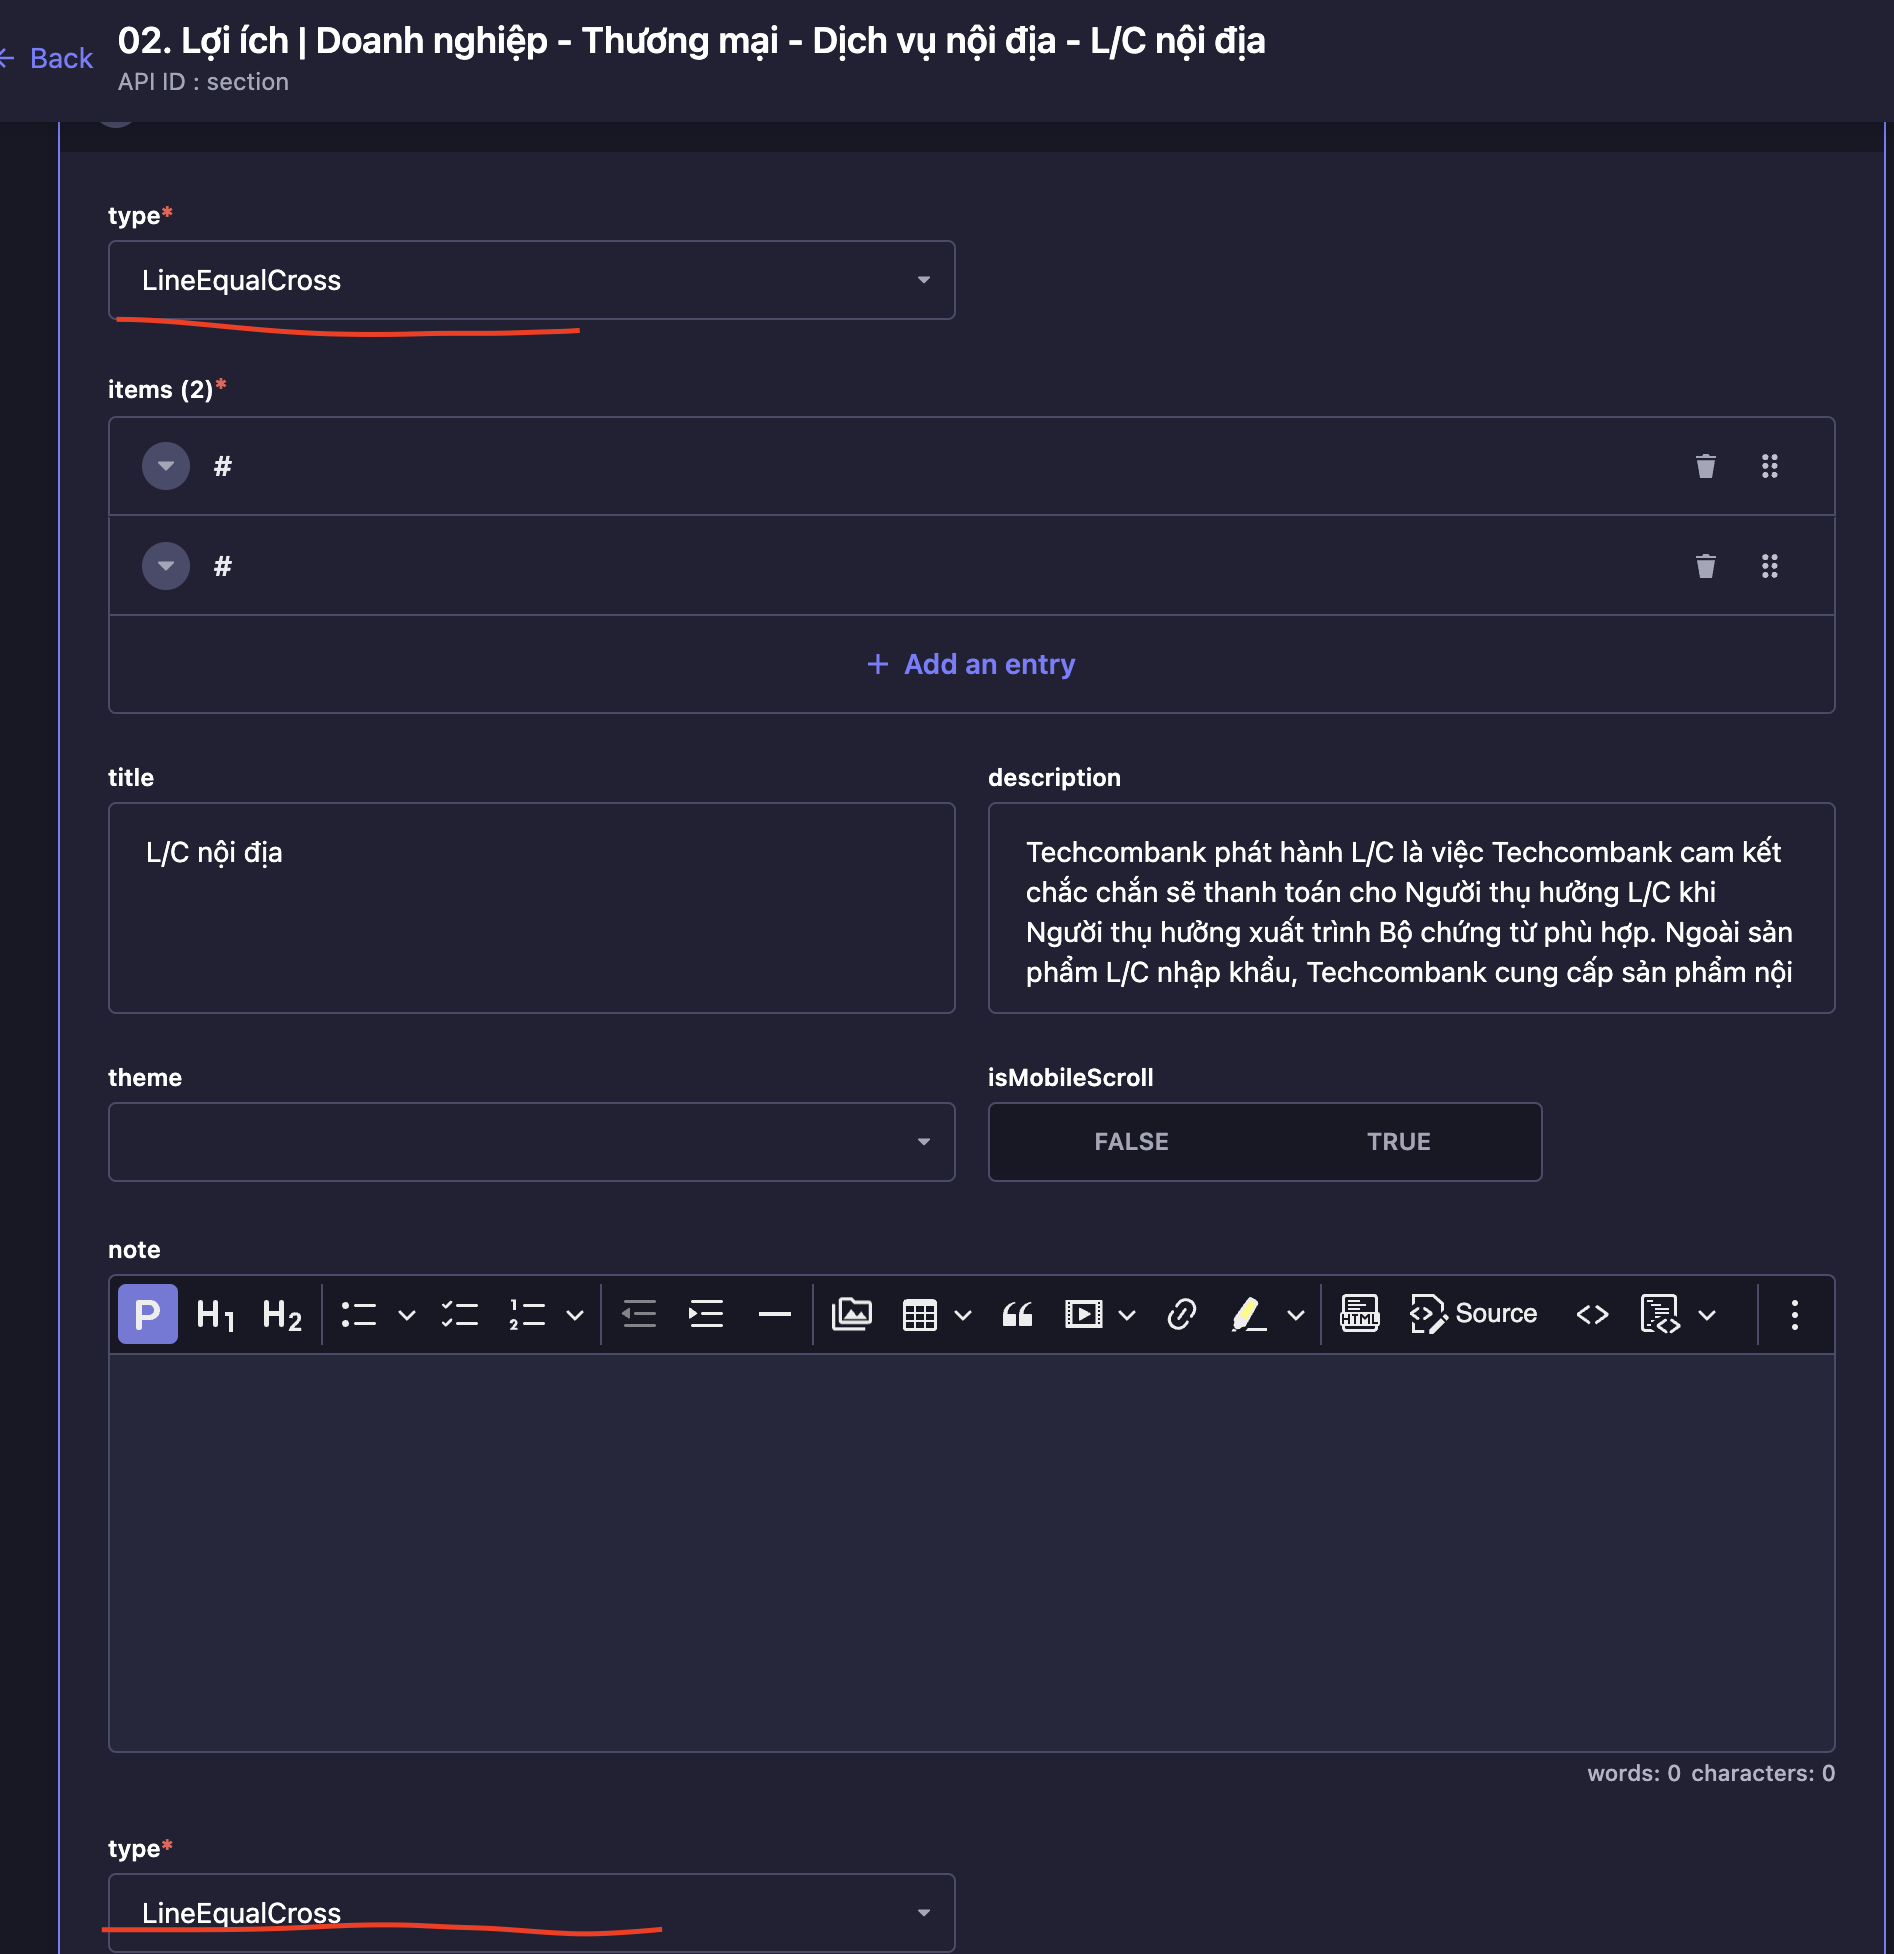
Task: Insert a hyperlink in the note editor
Action: (x=1181, y=1313)
